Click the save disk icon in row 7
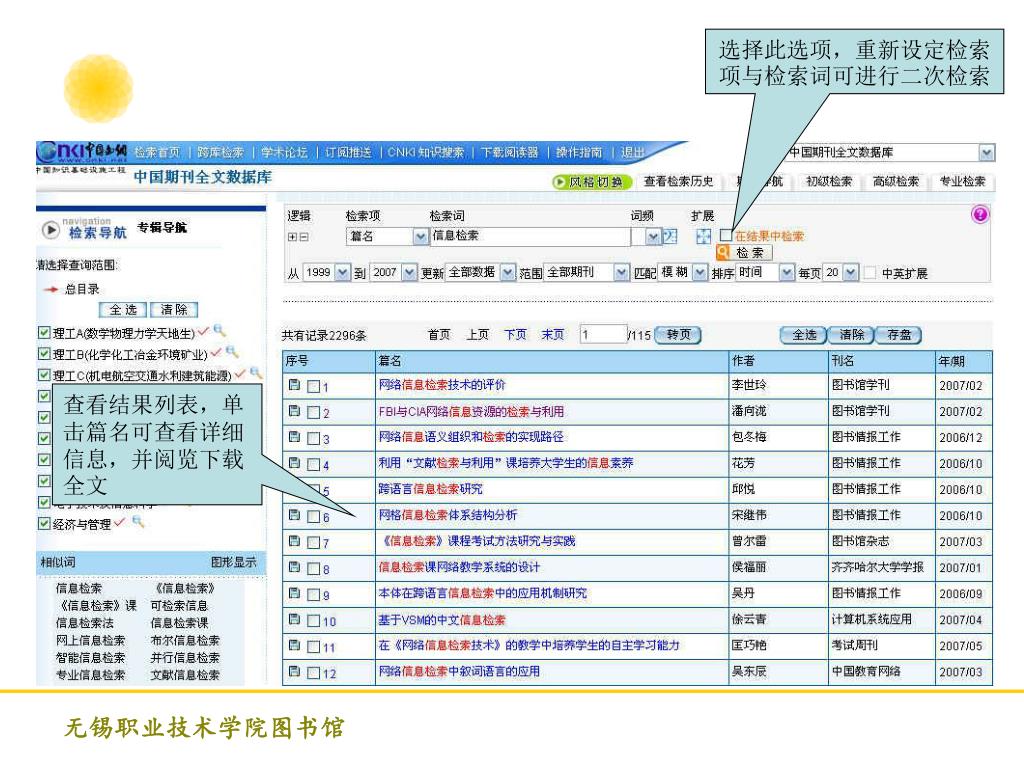The image size is (1024, 768). point(295,541)
